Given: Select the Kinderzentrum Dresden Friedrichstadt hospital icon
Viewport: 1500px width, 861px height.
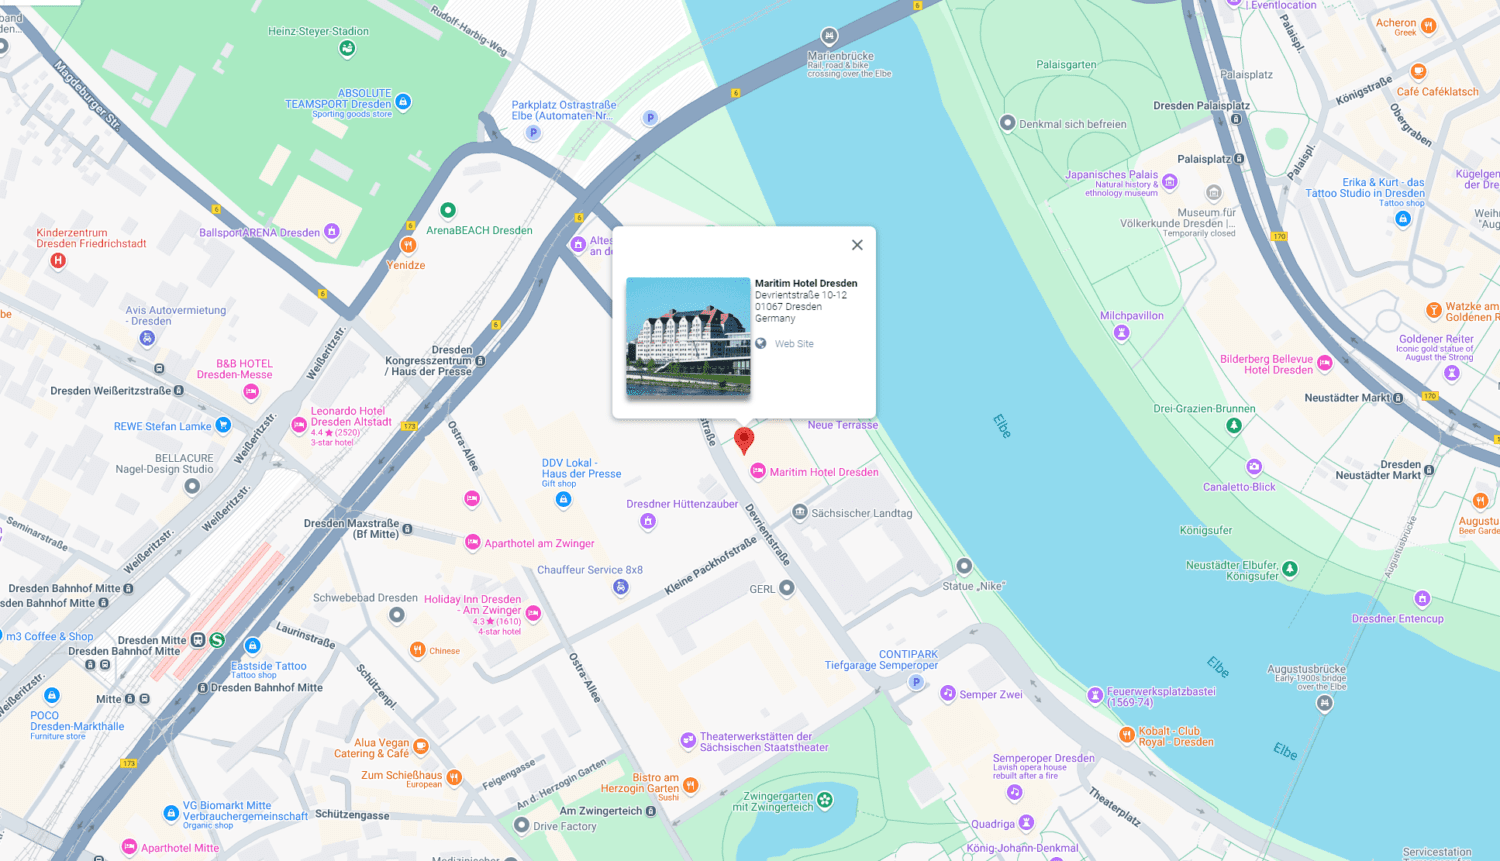Looking at the screenshot, I should [x=58, y=261].
